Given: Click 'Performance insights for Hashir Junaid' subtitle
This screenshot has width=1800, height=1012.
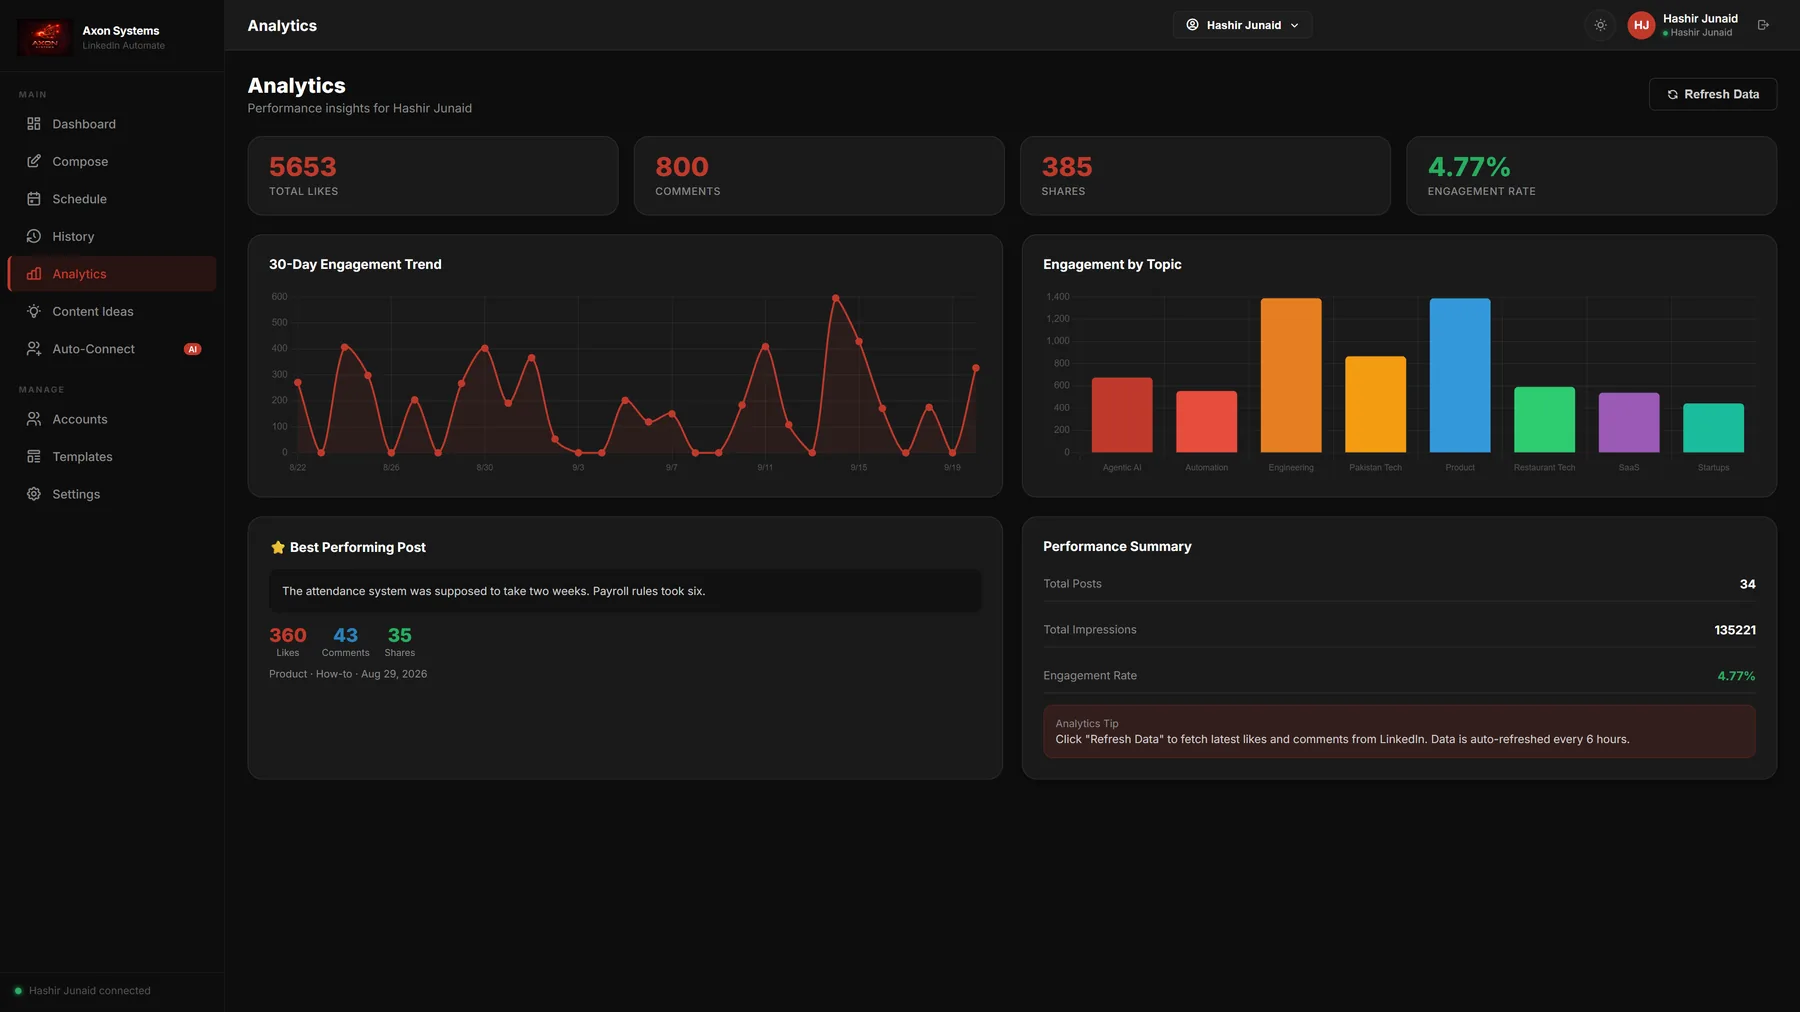Looking at the screenshot, I should coord(360,108).
